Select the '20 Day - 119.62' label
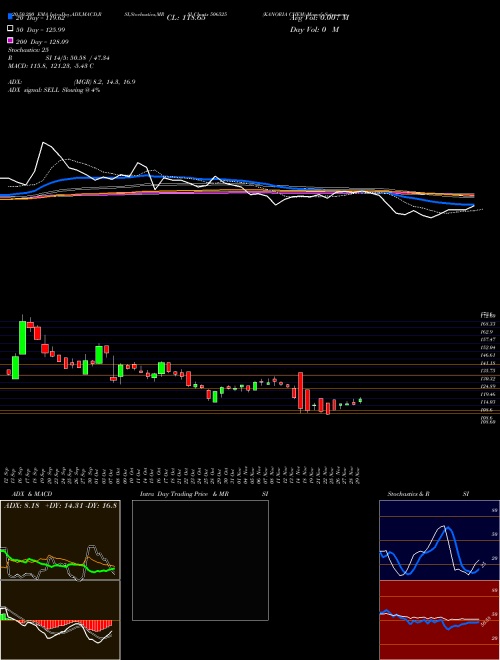Viewport: 500px width, 660px height. pos(40,18)
